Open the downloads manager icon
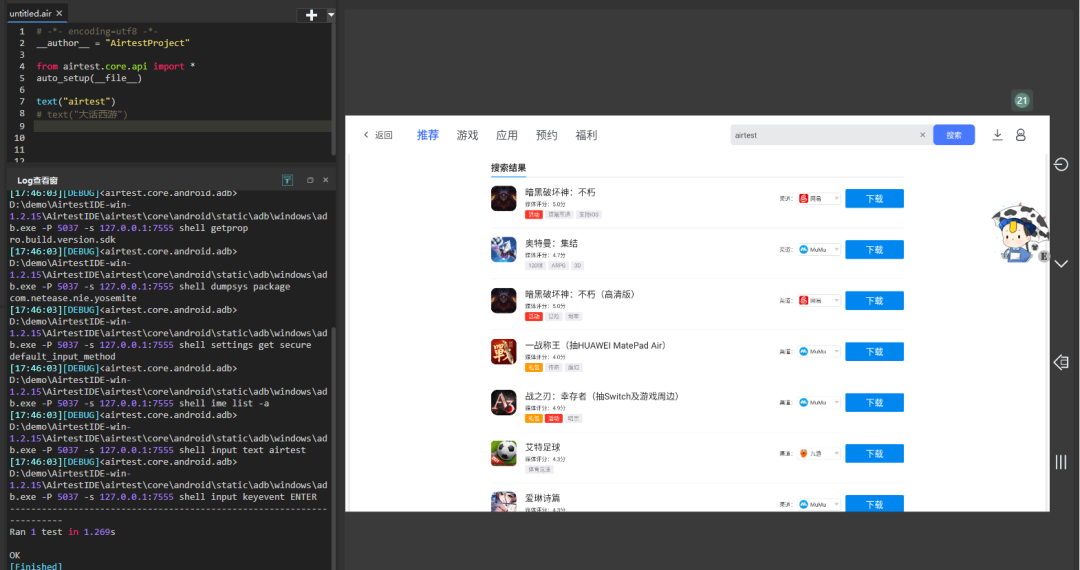The image size is (1080, 570). [x=997, y=135]
